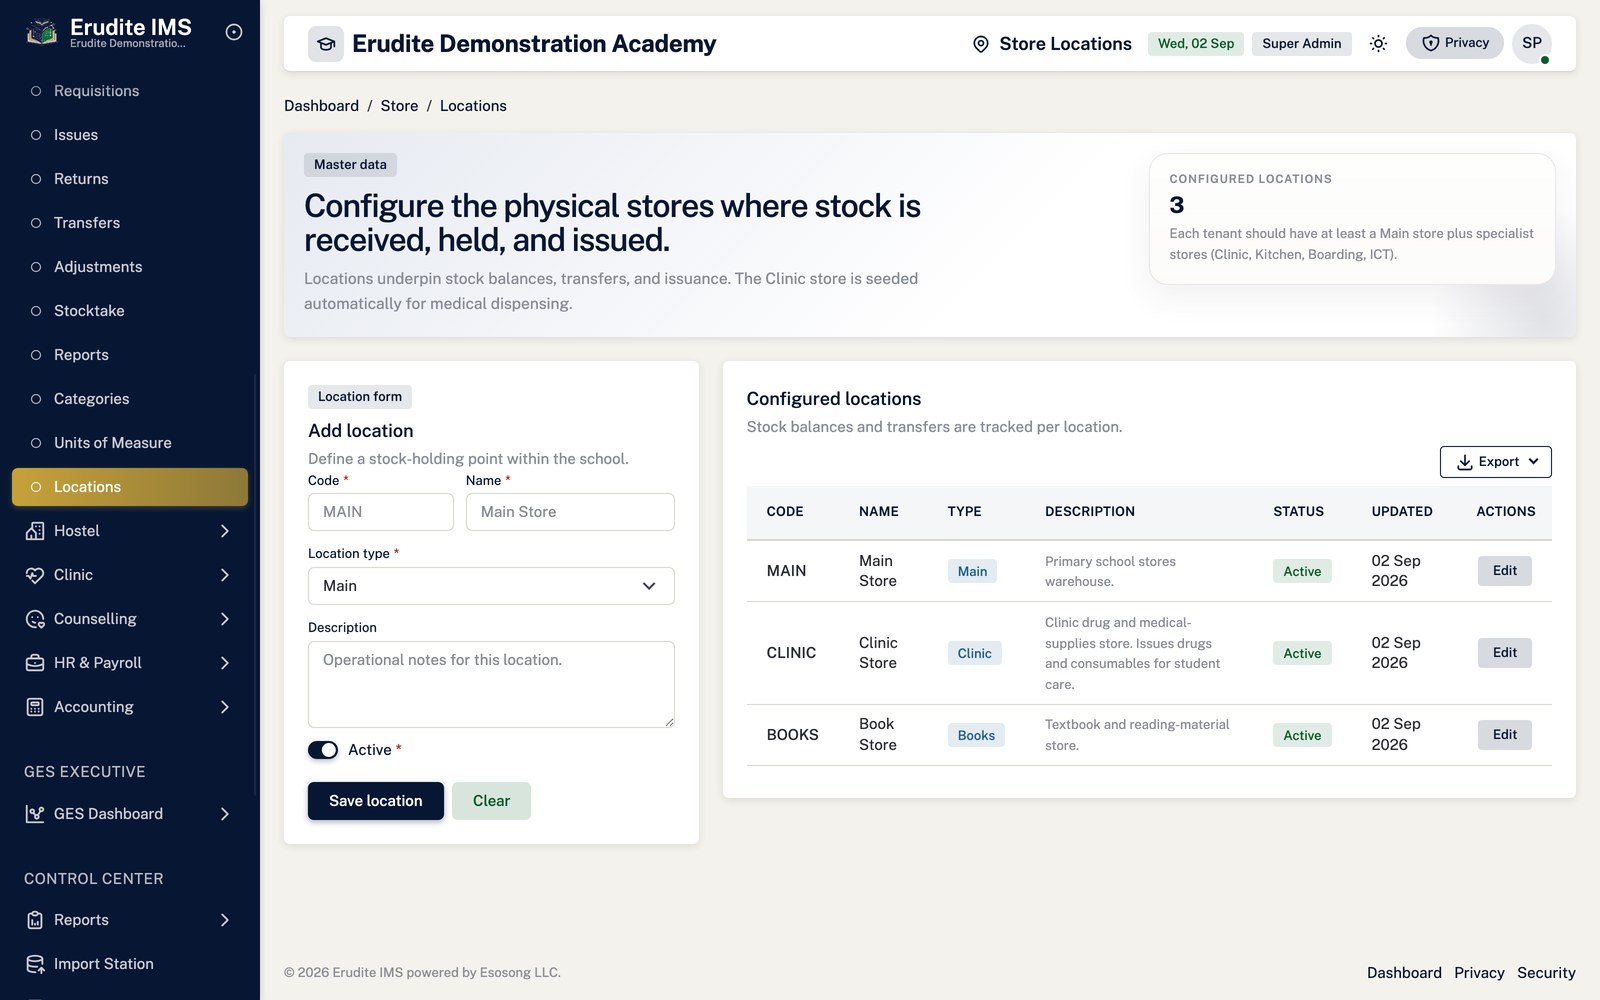Toggle the Active switch off
This screenshot has width=1600, height=1000.
[323, 750]
